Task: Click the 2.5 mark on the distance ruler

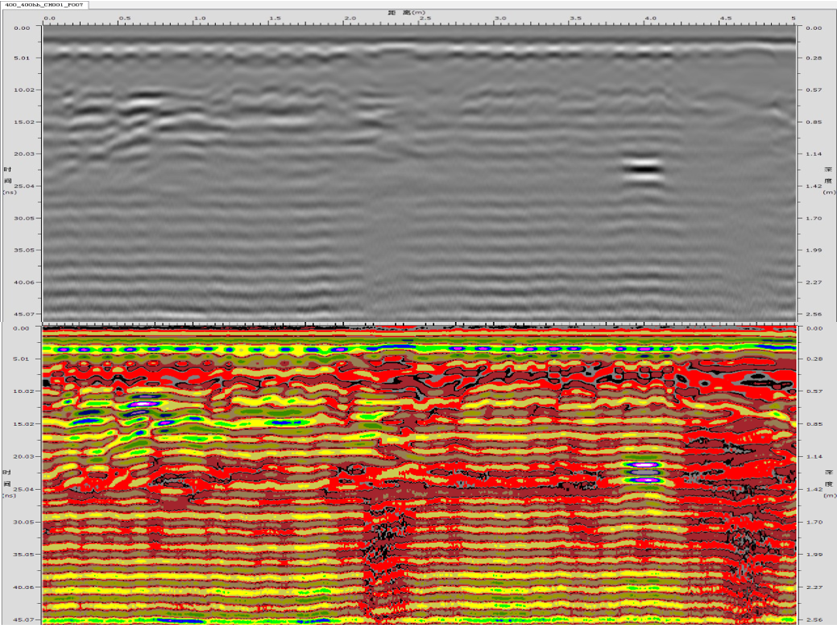Action: pyautogui.click(x=426, y=19)
